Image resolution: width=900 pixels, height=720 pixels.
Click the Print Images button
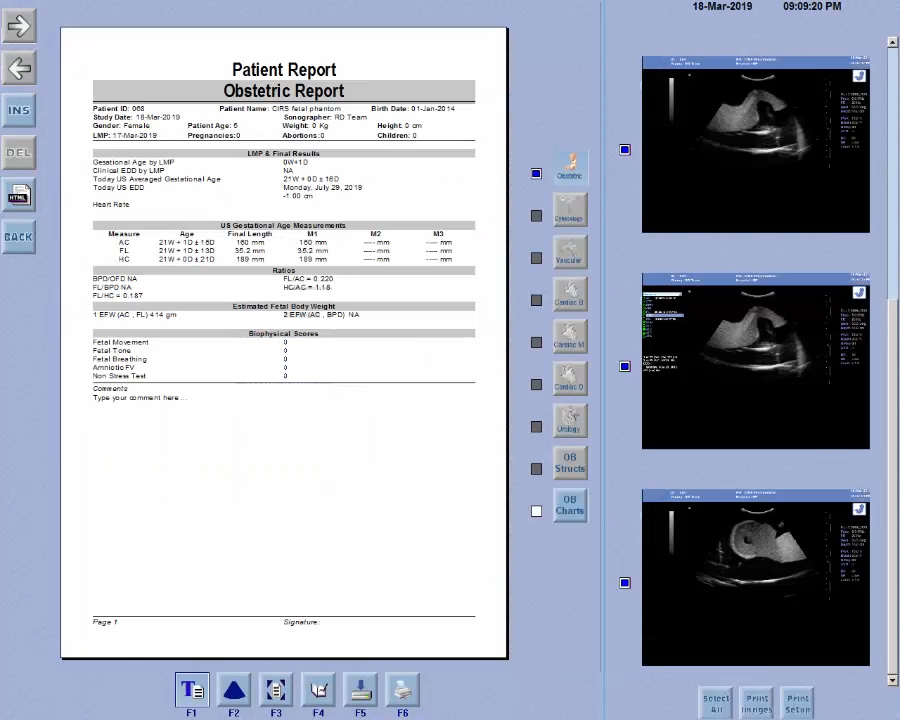(757, 704)
